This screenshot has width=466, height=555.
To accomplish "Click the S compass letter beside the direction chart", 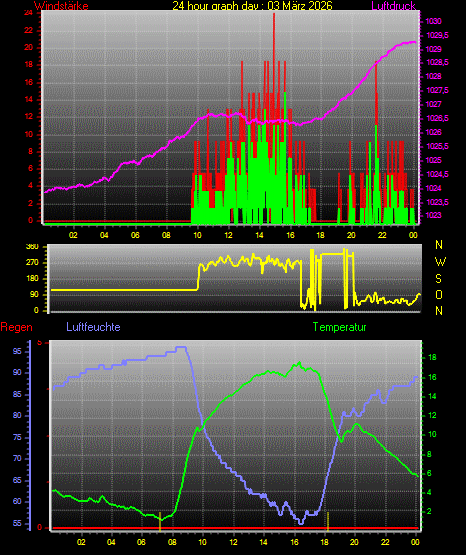I will coord(438,279).
